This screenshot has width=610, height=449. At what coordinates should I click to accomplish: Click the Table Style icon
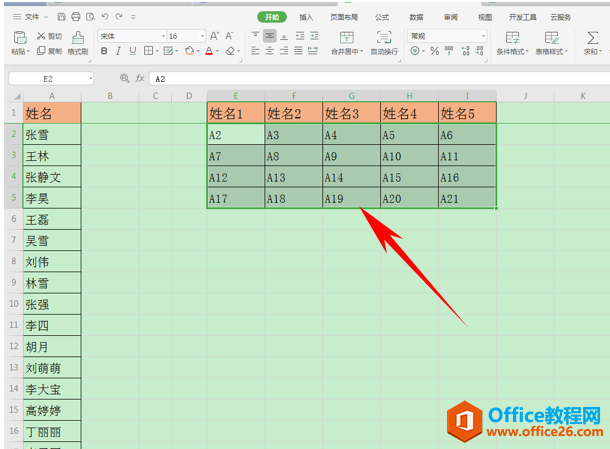point(551,38)
